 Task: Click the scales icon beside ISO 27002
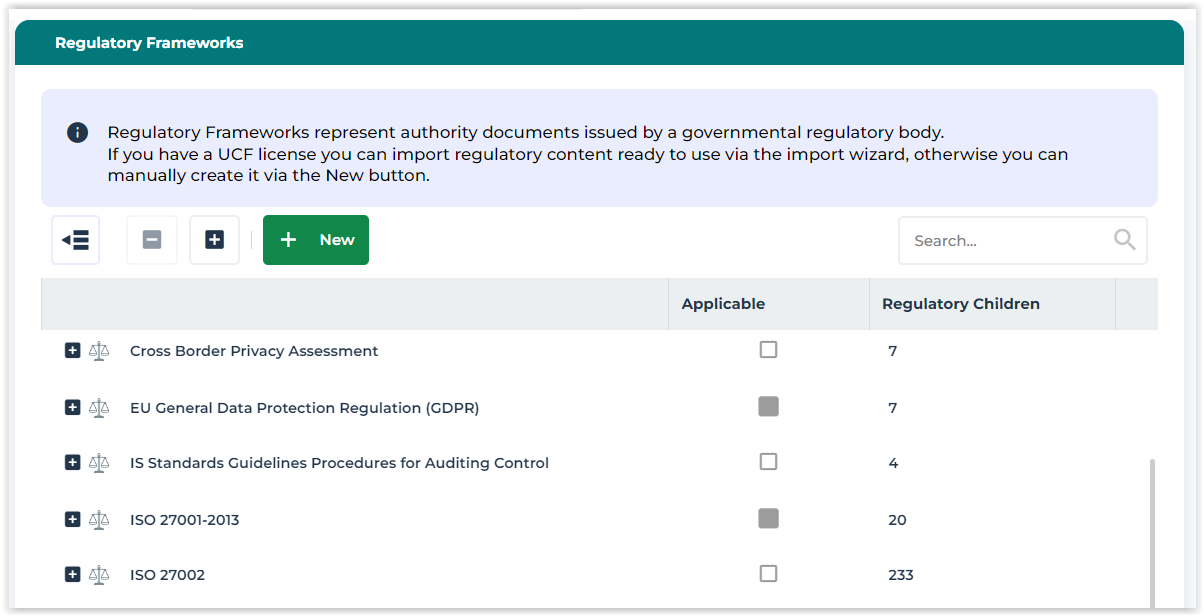pyautogui.click(x=98, y=575)
